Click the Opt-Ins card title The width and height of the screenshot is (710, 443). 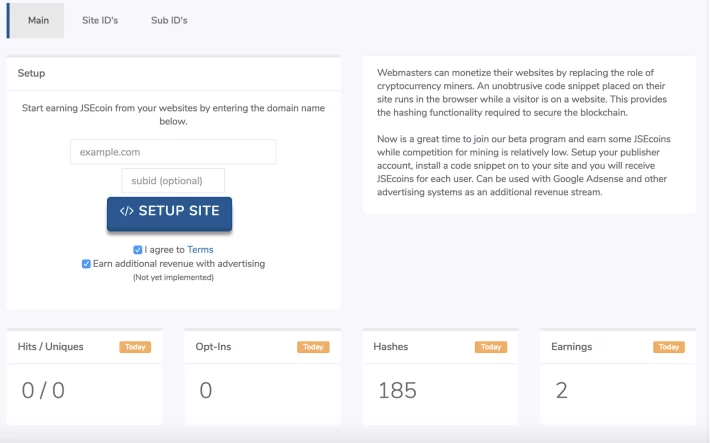click(213, 347)
